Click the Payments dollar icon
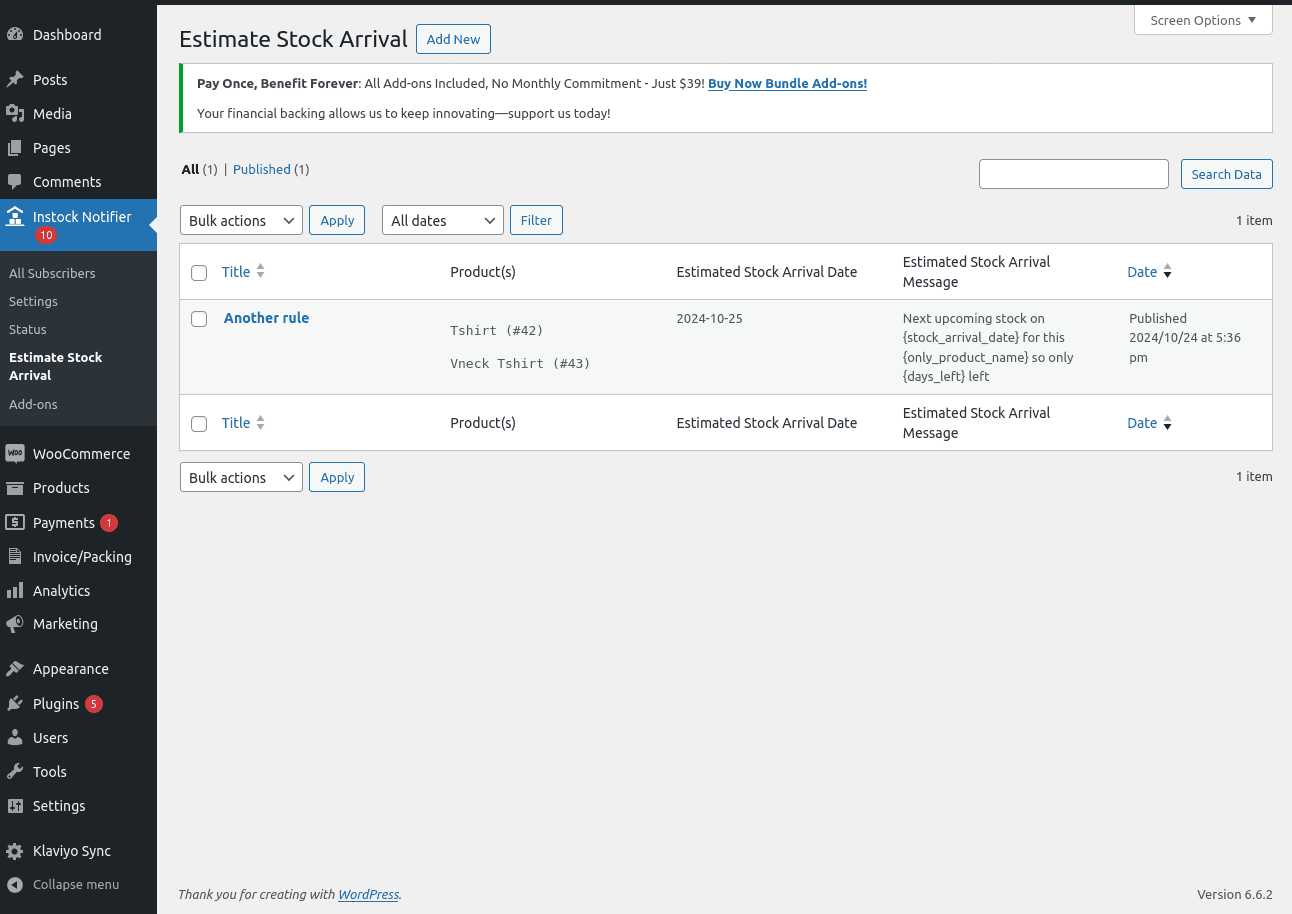This screenshot has width=1292, height=914. (15, 522)
